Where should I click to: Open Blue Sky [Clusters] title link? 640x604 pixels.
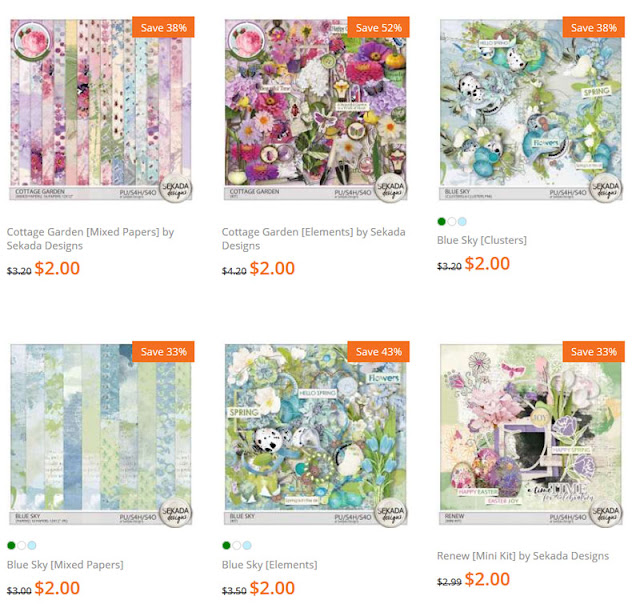click(482, 240)
